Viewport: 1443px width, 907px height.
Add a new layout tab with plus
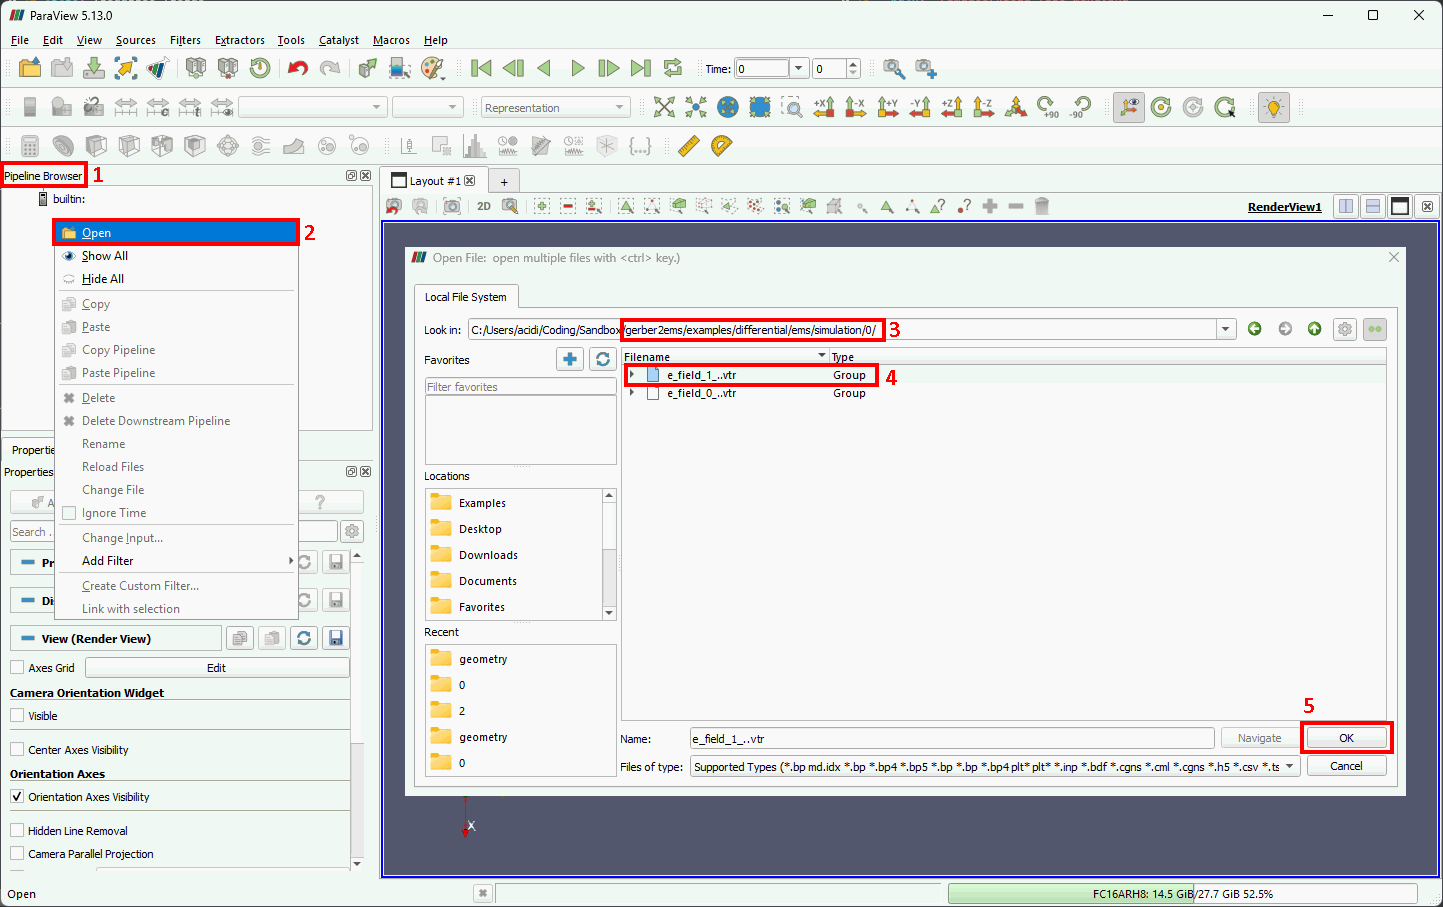coord(504,181)
